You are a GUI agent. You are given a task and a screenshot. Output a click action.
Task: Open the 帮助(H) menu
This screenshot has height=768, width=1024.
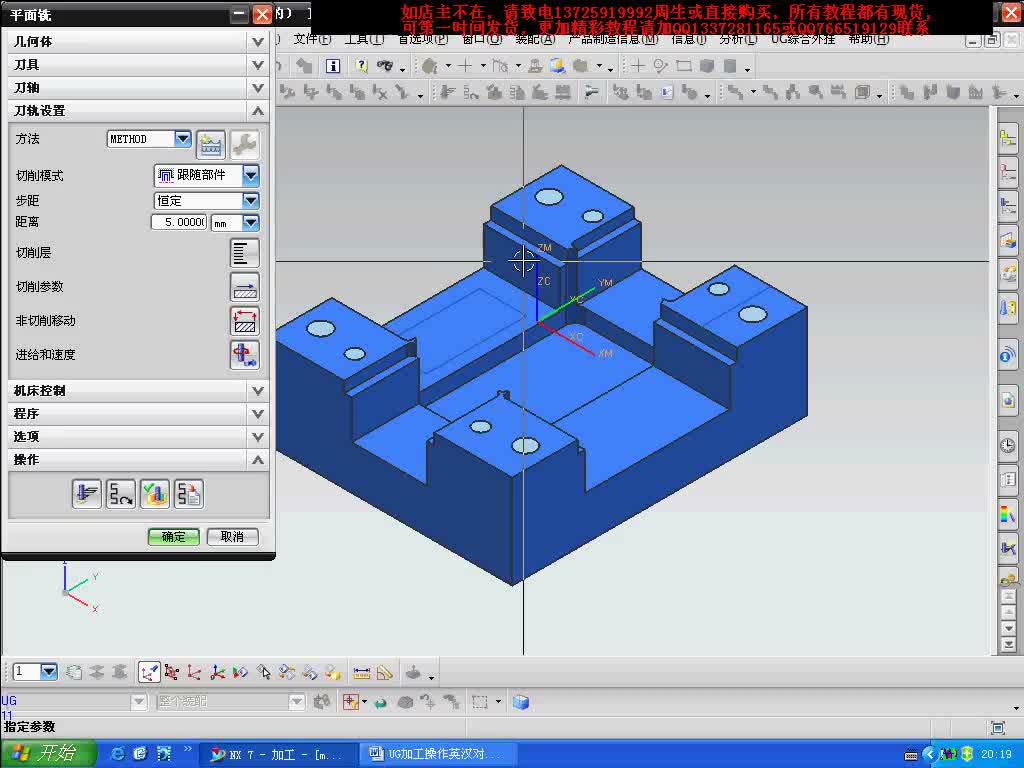[869, 39]
